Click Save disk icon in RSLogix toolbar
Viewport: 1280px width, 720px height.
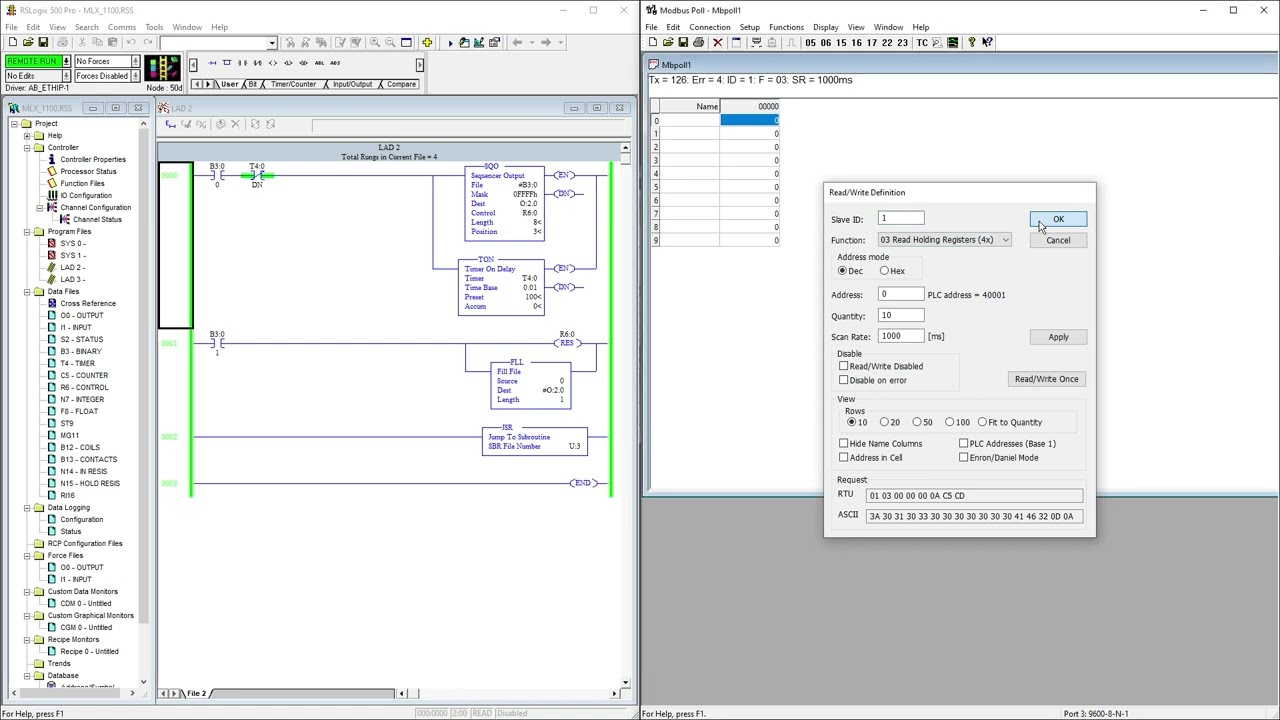pos(43,42)
